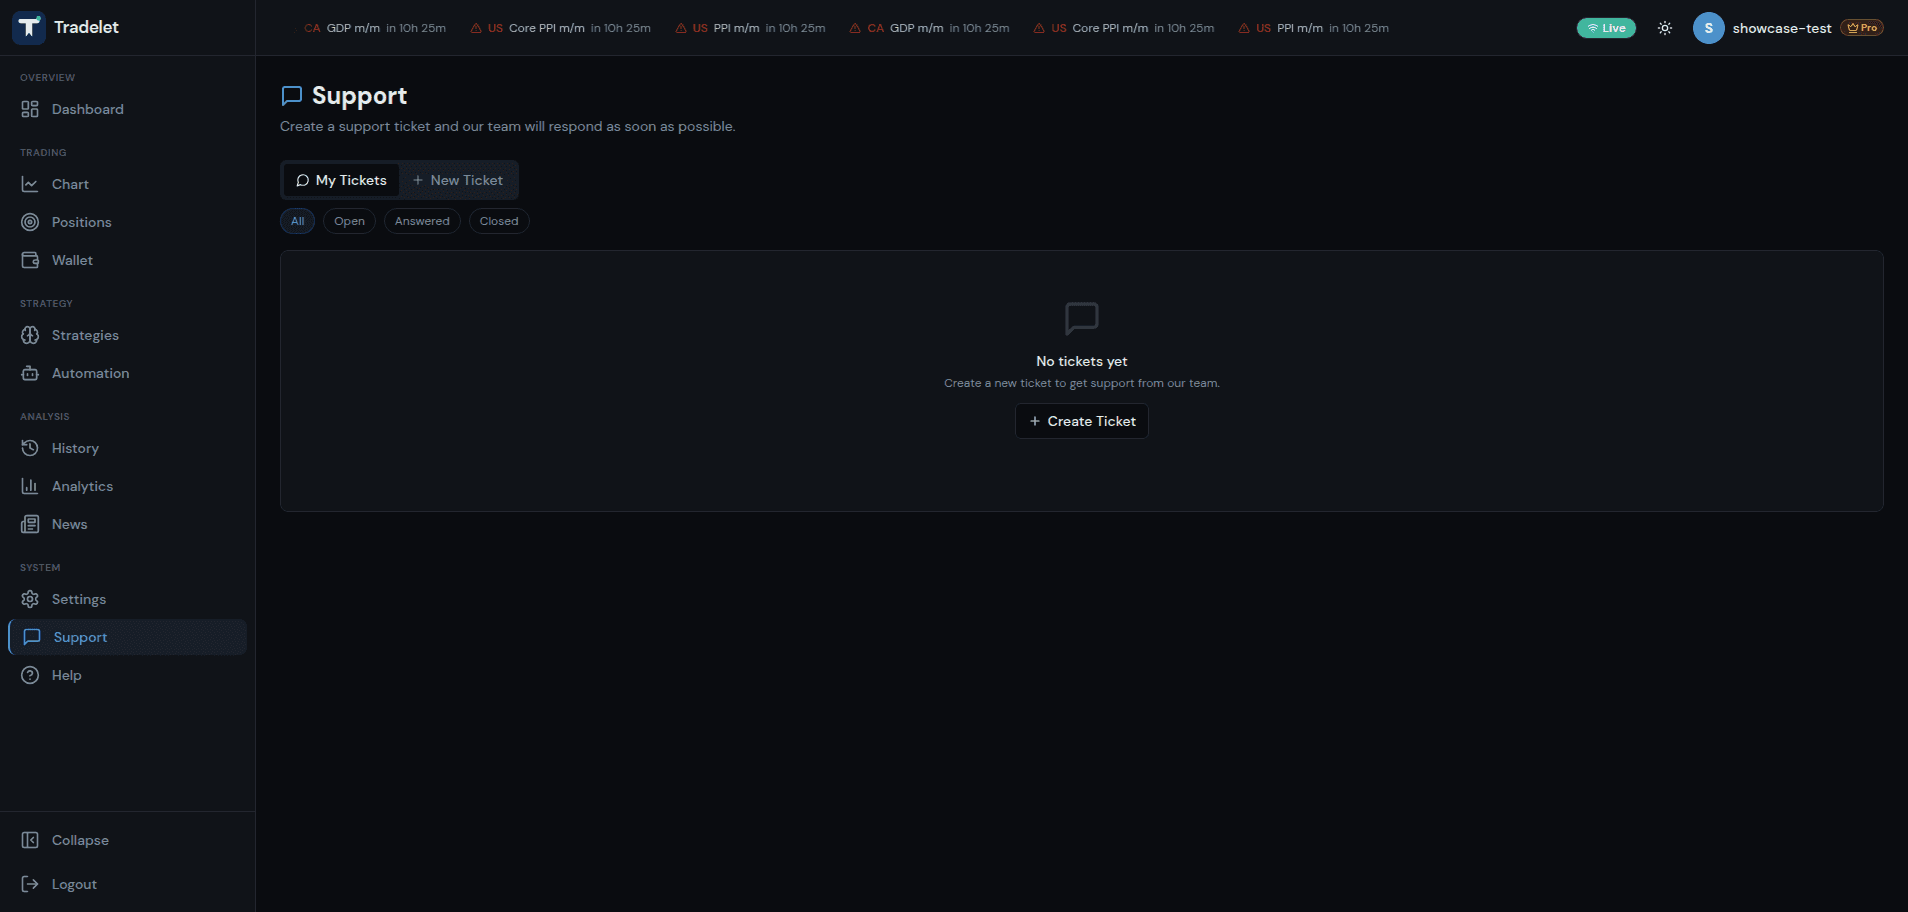Open the Automation robot icon
Screen dimensions: 1908x912
[30, 373]
